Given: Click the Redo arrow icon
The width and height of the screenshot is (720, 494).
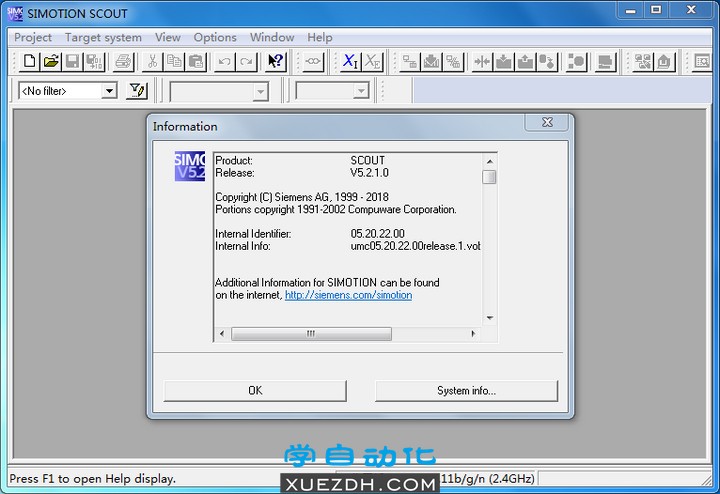Looking at the screenshot, I should [246, 61].
